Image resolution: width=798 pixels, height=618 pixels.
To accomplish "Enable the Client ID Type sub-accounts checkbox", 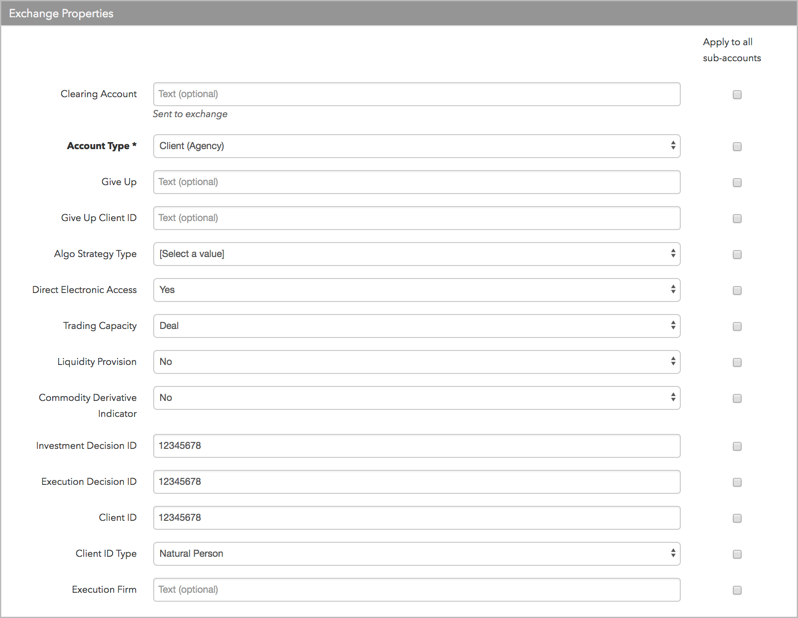I will point(737,554).
